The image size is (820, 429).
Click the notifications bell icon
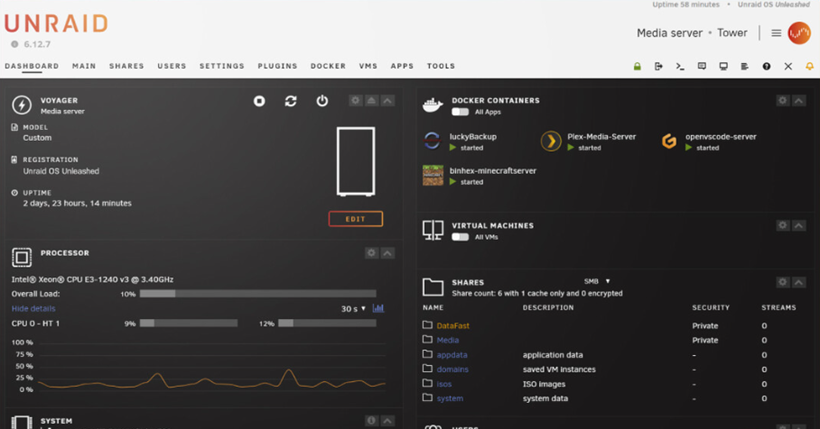pyautogui.click(x=810, y=66)
